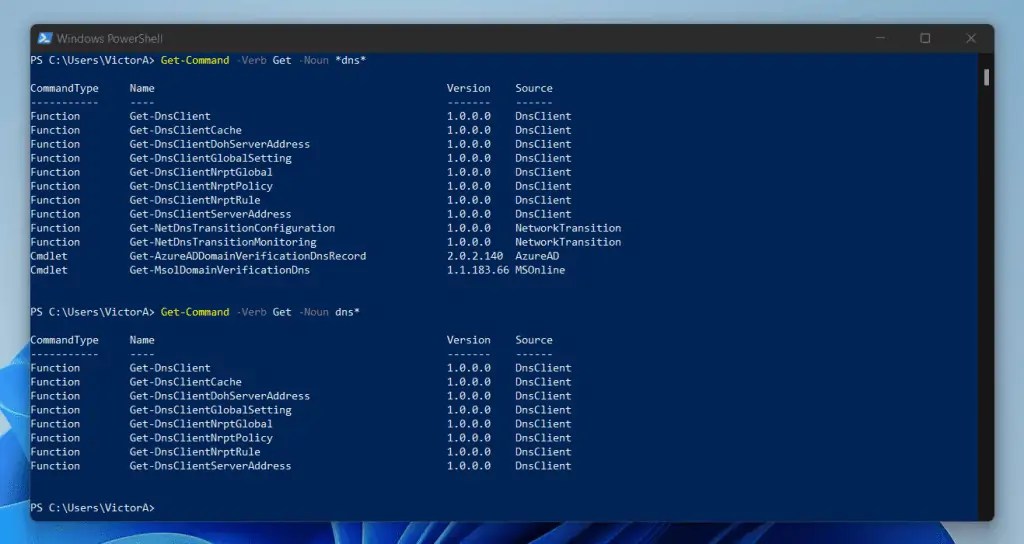
Task: Click Get-DnsClientGlobalSetting under the dns* output
Action: (x=210, y=410)
